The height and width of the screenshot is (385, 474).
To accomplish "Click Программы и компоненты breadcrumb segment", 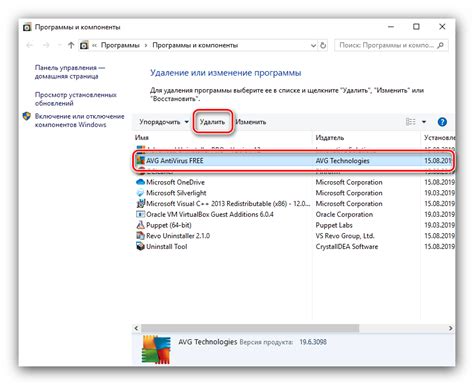I will tap(195, 45).
